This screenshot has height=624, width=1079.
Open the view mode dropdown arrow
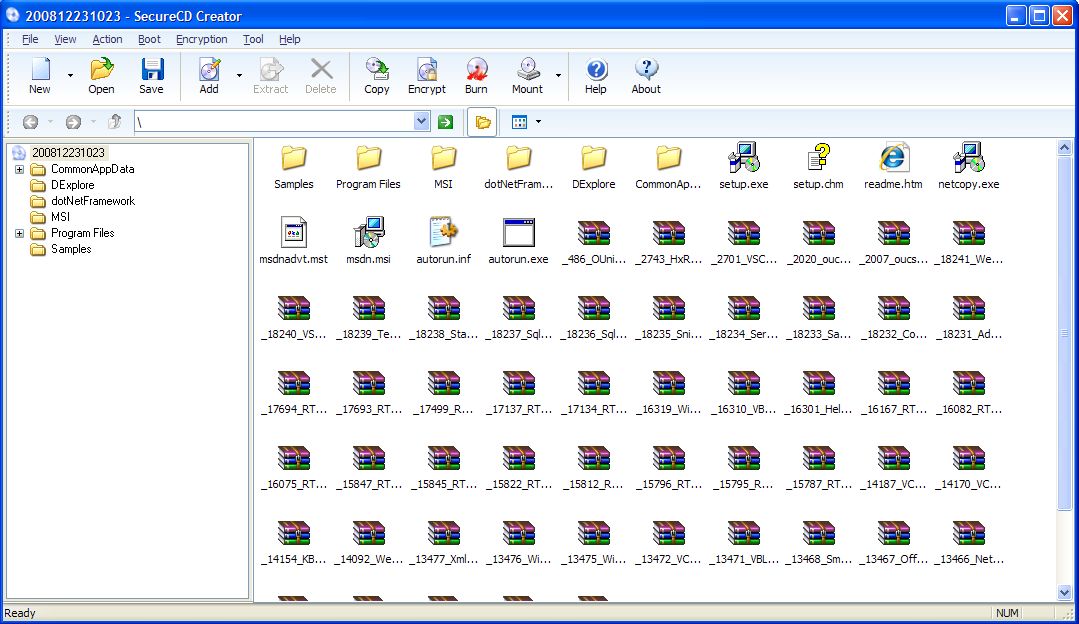click(538, 122)
